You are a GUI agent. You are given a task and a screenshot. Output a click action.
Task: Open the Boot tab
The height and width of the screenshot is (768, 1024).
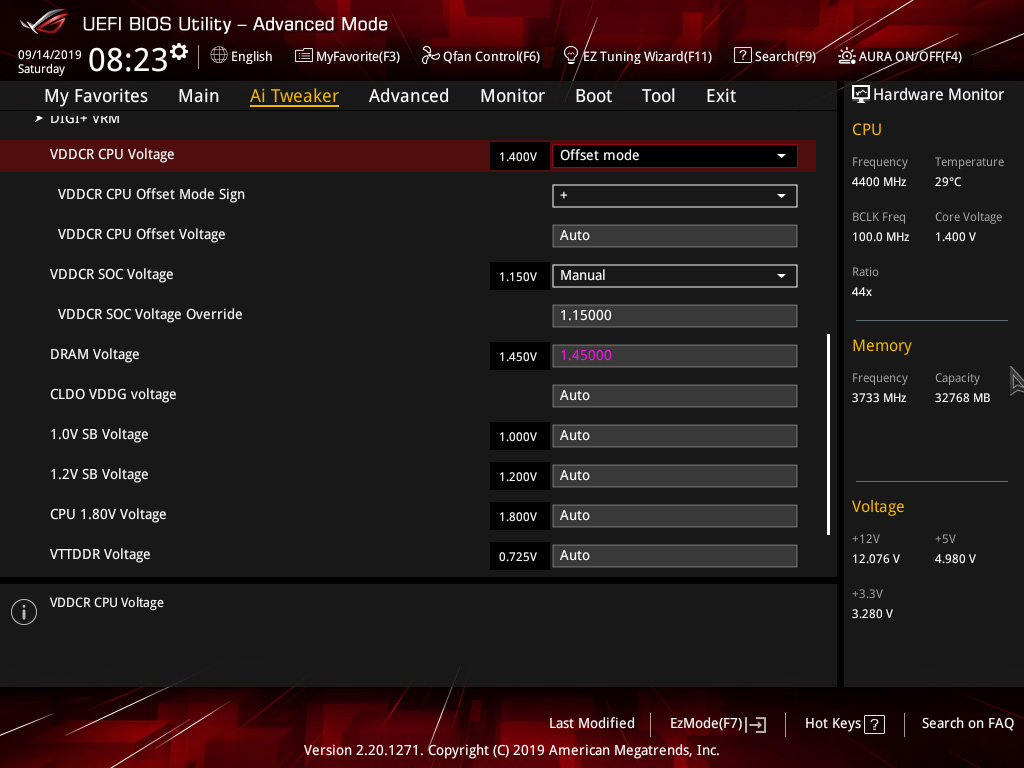593,96
